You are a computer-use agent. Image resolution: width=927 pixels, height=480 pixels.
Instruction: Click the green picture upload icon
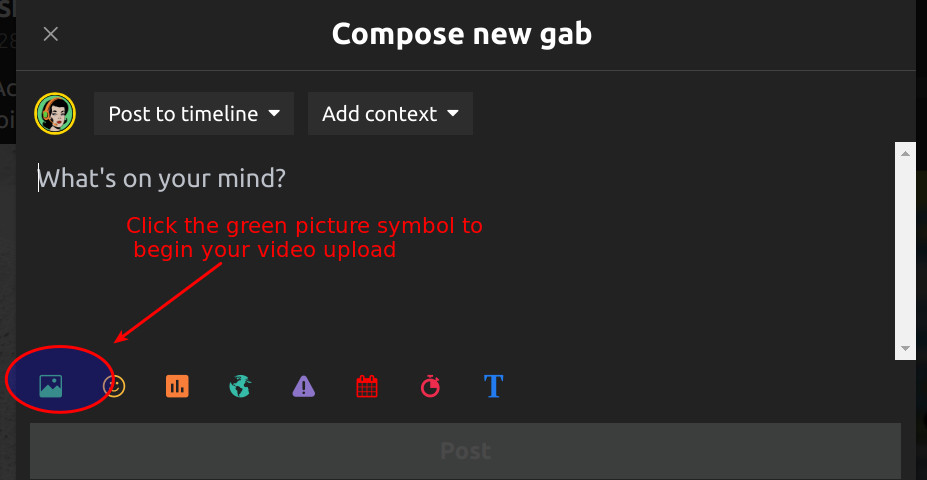click(x=51, y=386)
